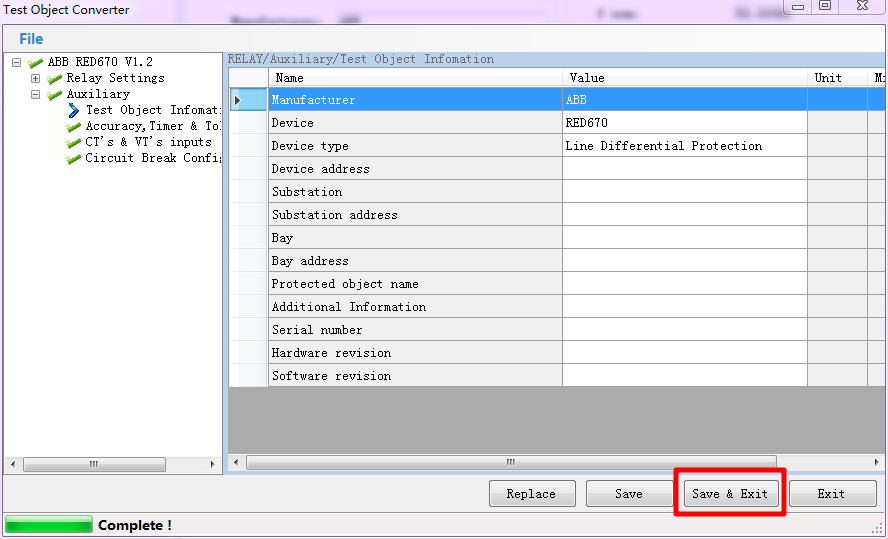Click the Value column header
This screenshot has width=888, height=539.
pyautogui.click(x=685, y=78)
